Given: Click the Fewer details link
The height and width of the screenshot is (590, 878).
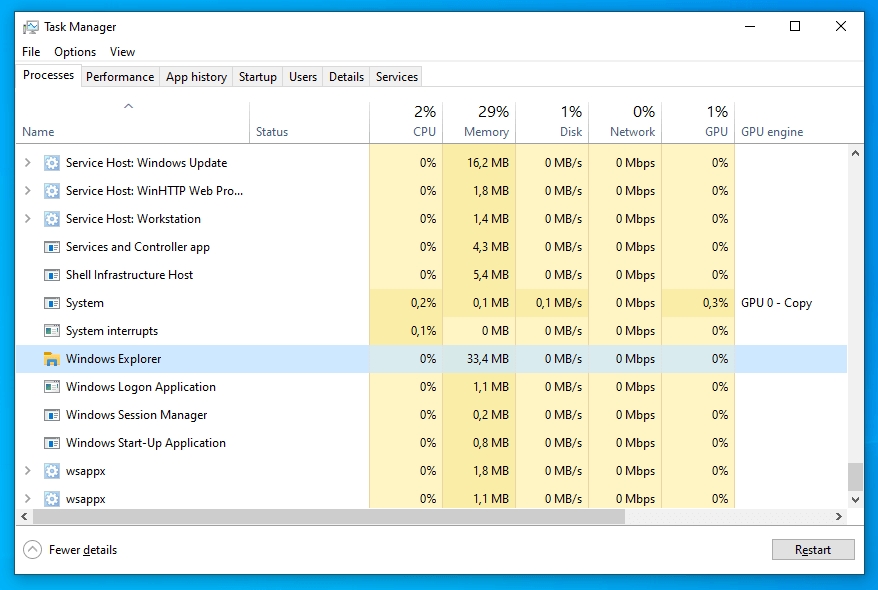Looking at the screenshot, I should [83, 550].
